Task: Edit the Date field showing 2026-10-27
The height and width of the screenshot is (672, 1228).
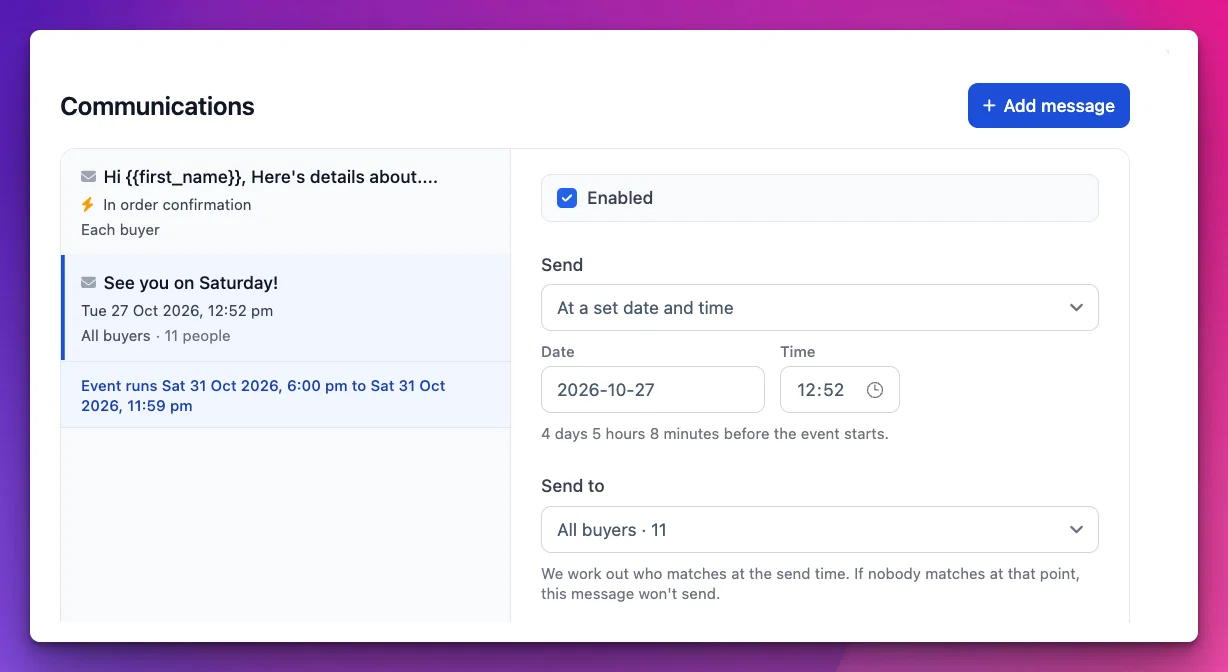Action: tap(653, 390)
